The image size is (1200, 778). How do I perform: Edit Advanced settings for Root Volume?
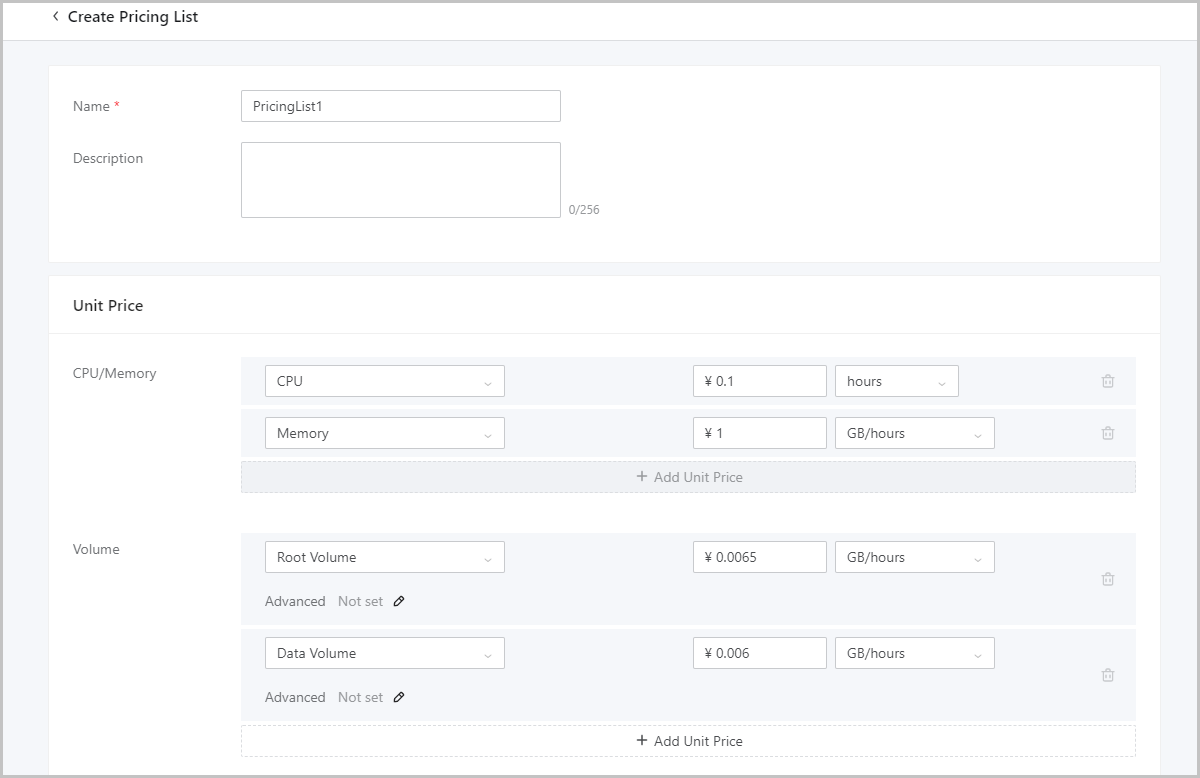(399, 601)
